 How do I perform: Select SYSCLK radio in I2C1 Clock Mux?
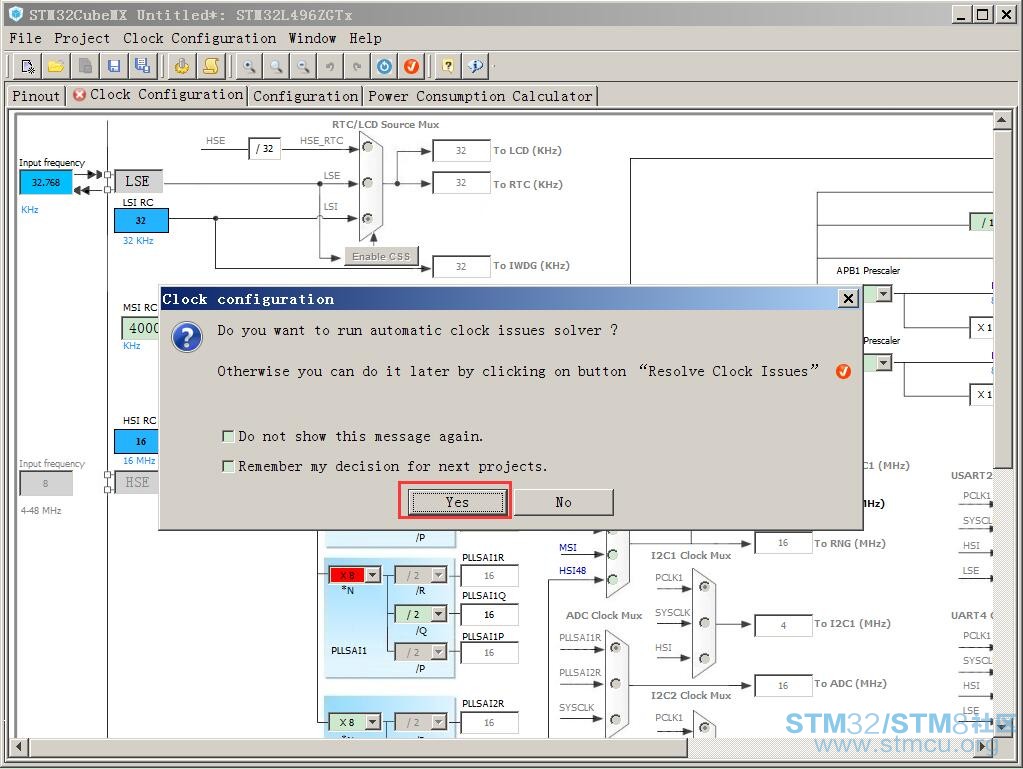pos(704,622)
